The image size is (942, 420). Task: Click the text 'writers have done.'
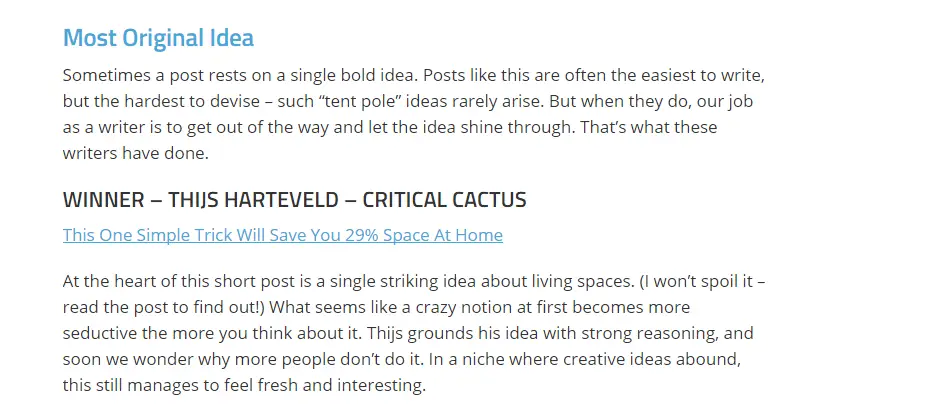tap(135, 153)
